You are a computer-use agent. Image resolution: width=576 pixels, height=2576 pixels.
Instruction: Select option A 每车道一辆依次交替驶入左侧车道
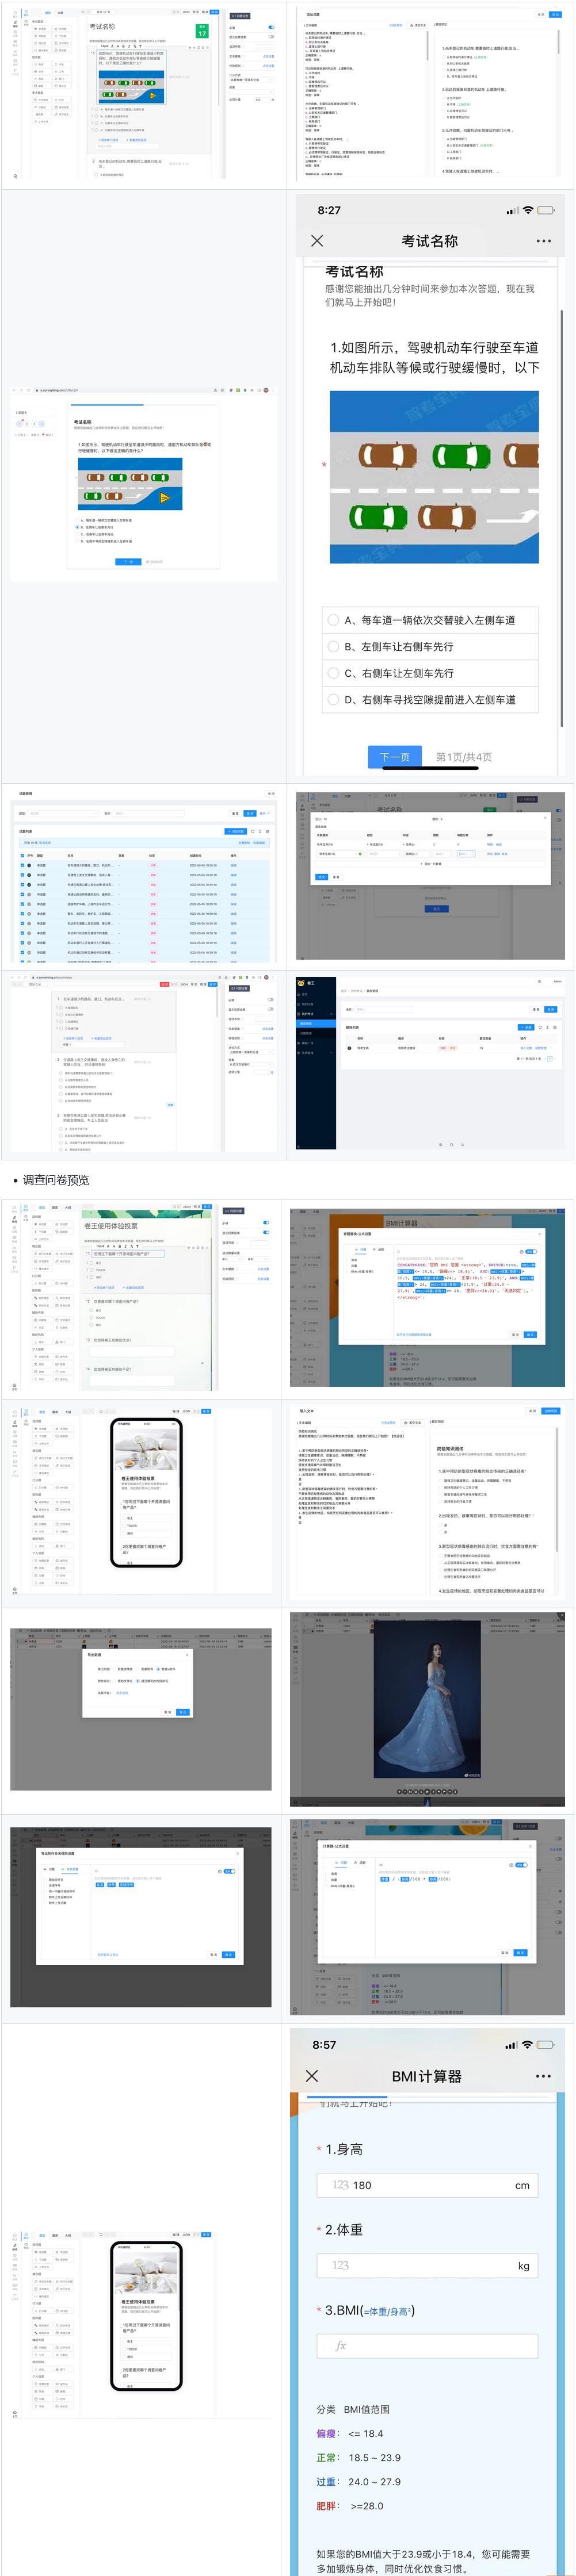(430, 620)
